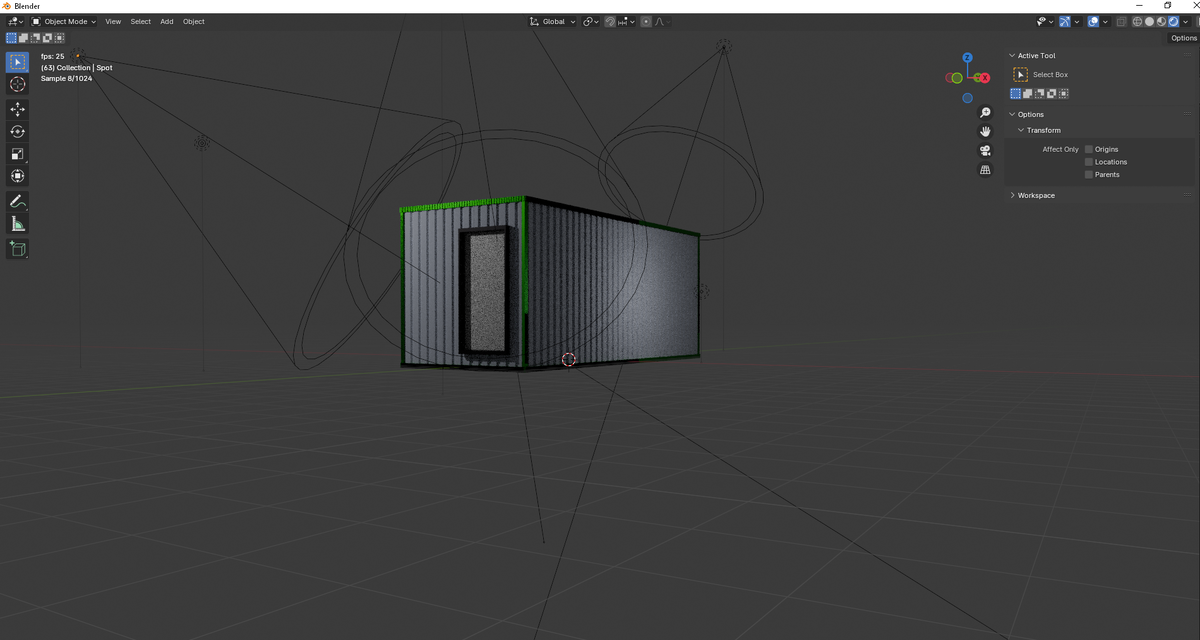The height and width of the screenshot is (640, 1200).
Task: Enable Affect Only Locations checkbox
Action: click(1089, 162)
